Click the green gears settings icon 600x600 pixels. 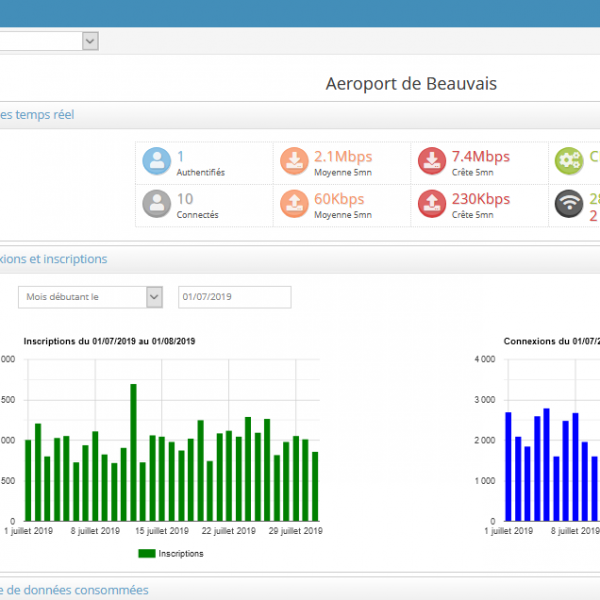(x=569, y=161)
